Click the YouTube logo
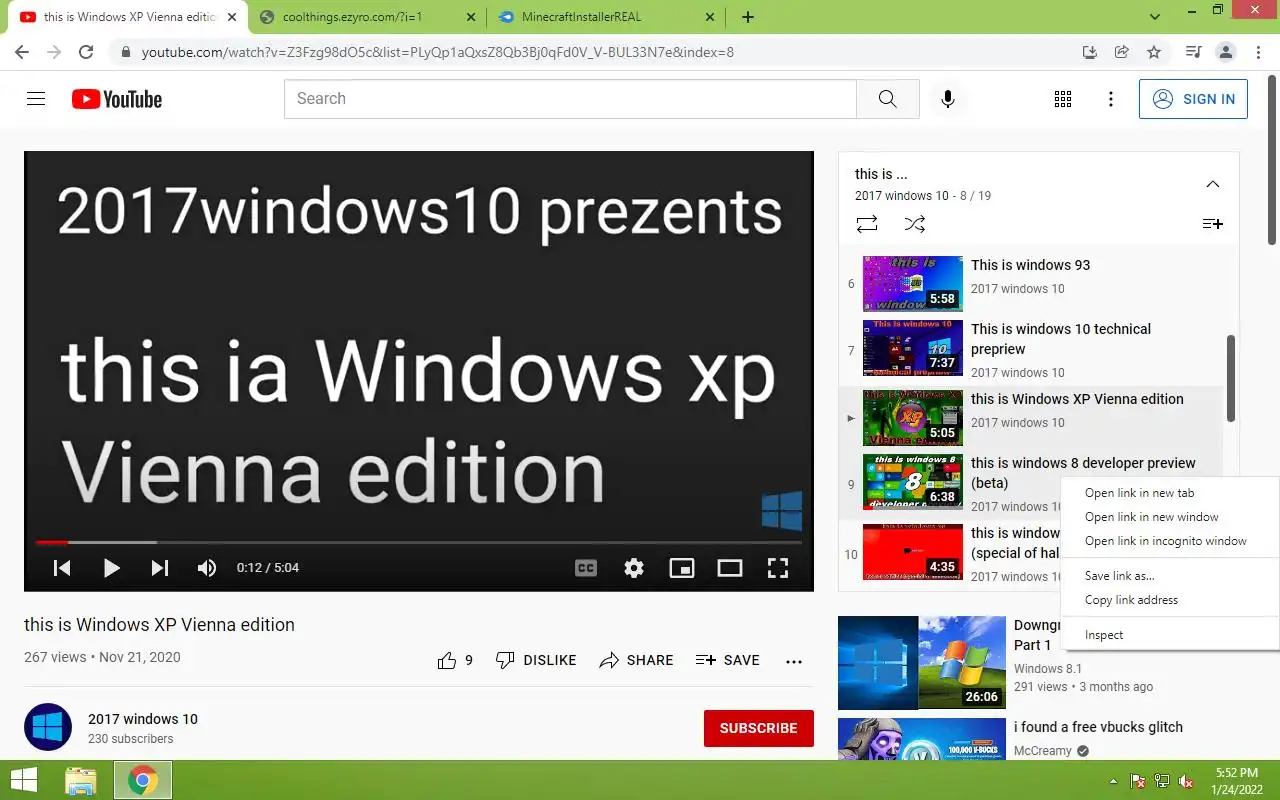The image size is (1280, 800). [x=117, y=99]
